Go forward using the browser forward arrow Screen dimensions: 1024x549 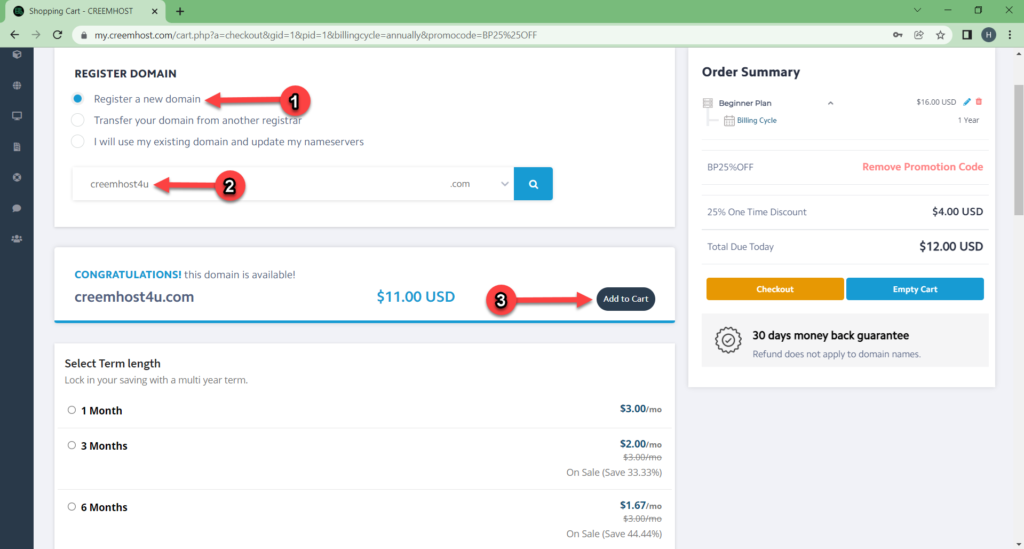(x=36, y=35)
